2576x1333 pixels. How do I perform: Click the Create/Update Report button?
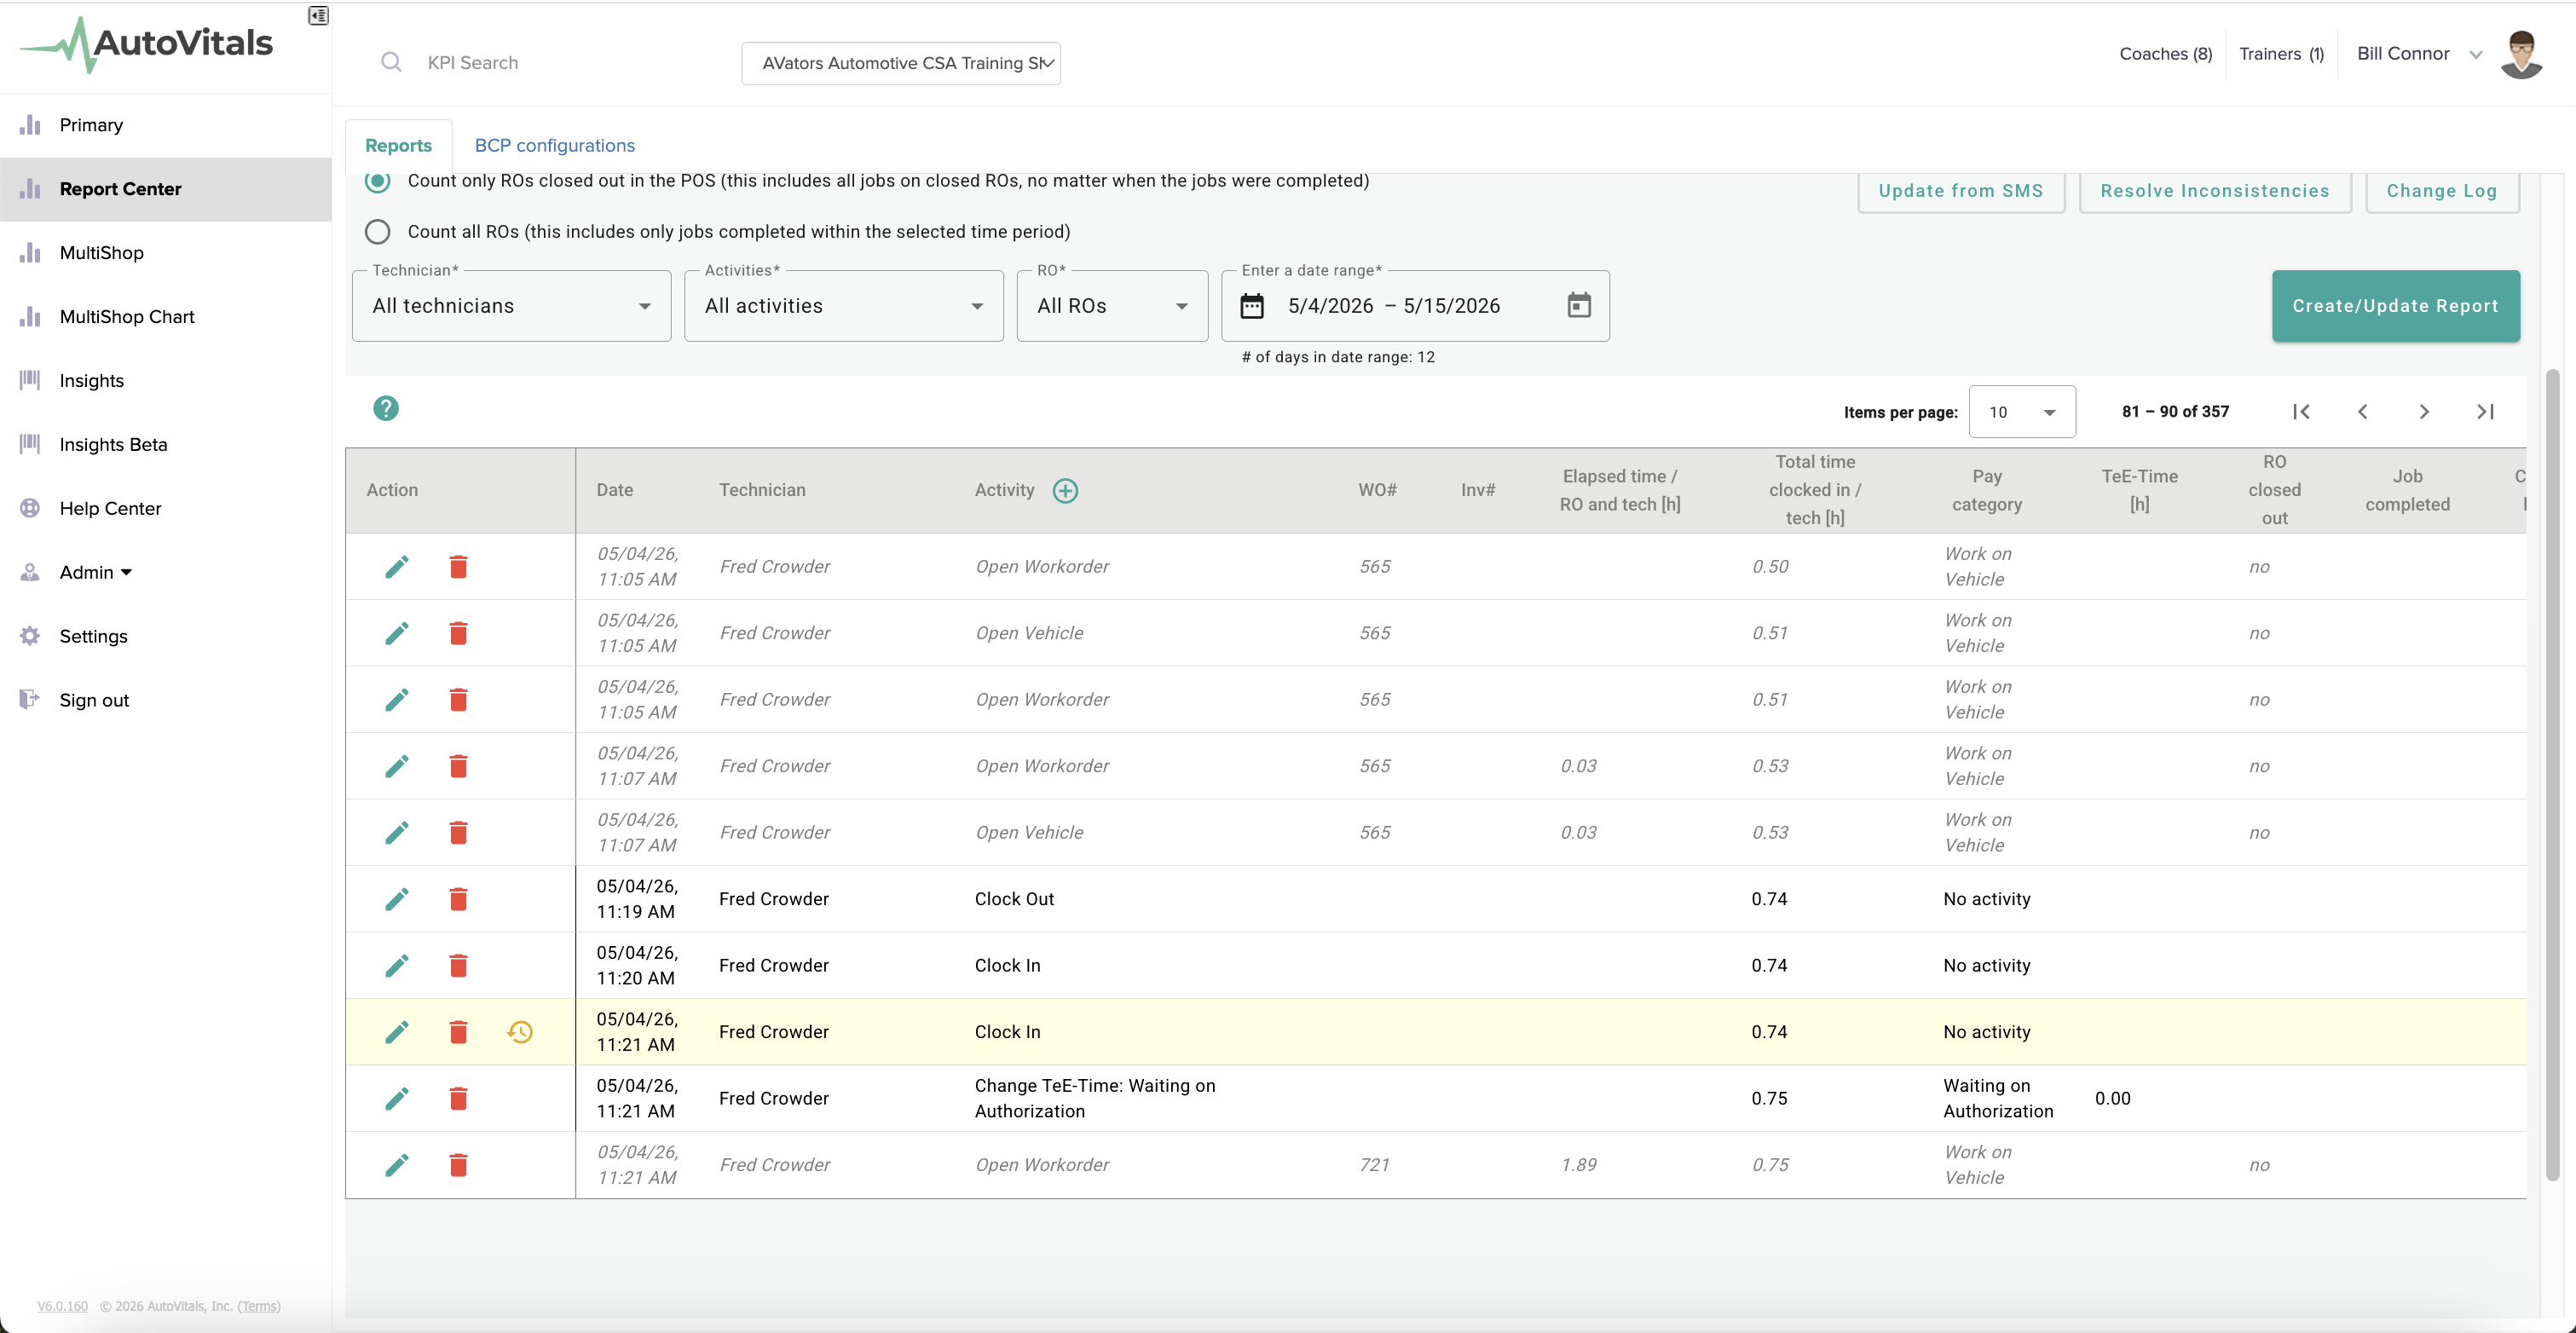tap(2395, 306)
